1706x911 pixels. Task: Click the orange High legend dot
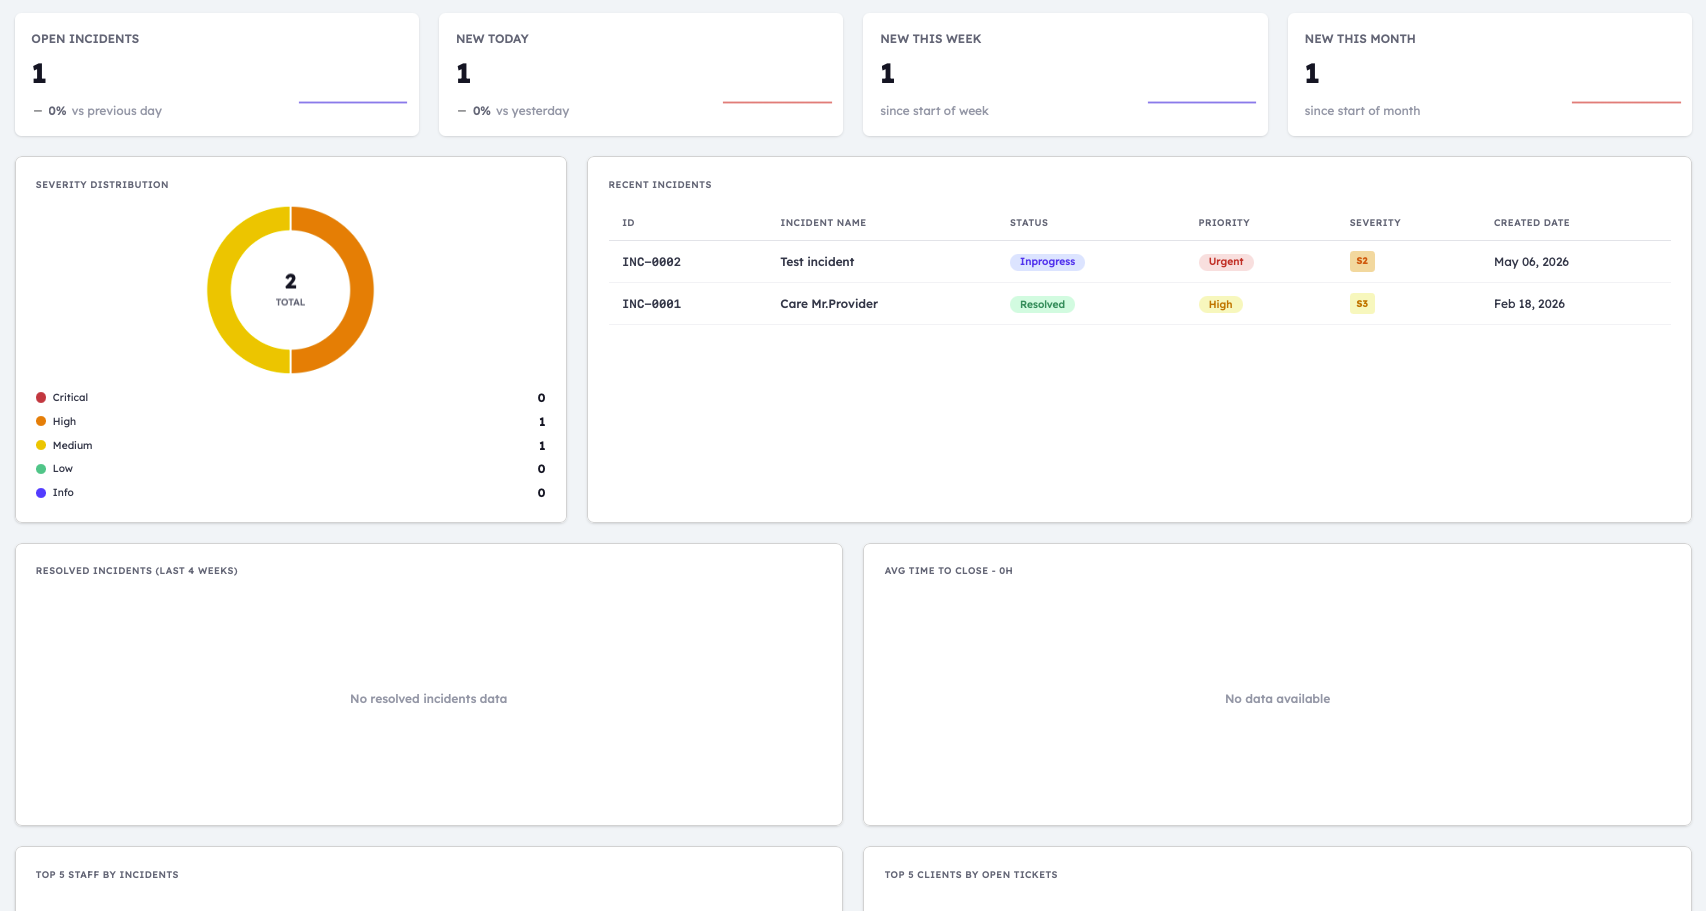point(41,421)
